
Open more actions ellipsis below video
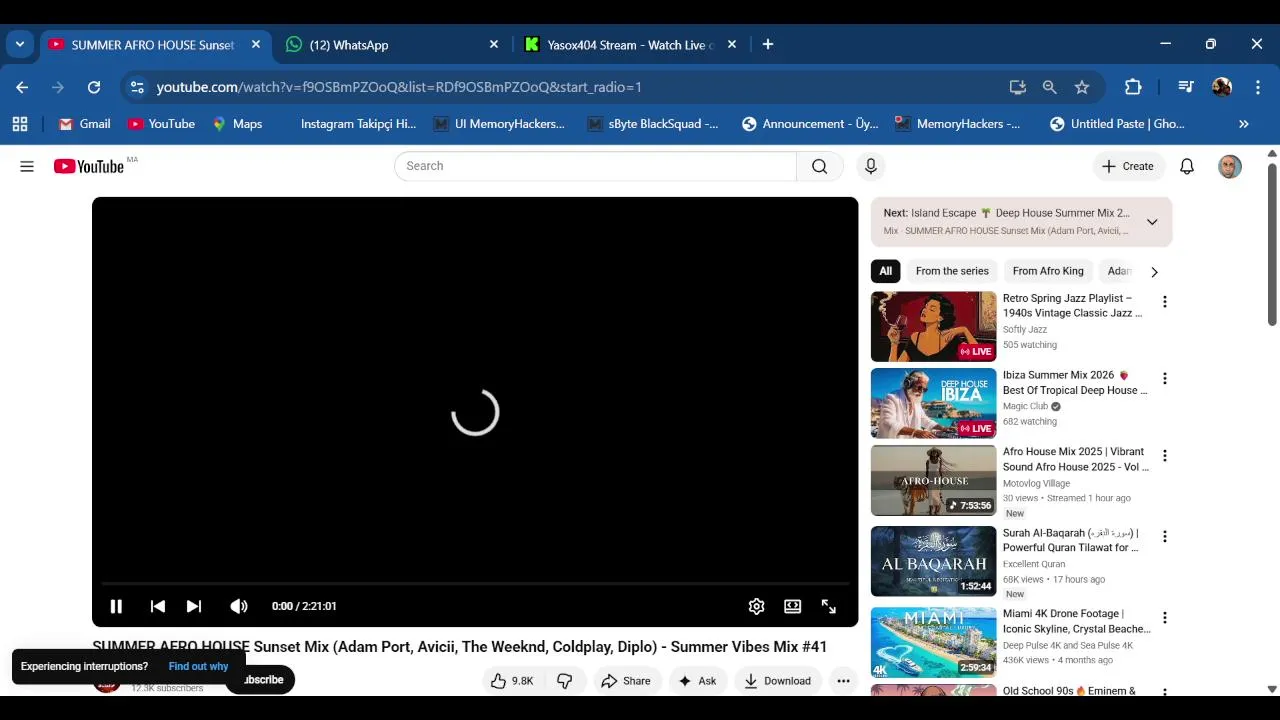pos(844,681)
